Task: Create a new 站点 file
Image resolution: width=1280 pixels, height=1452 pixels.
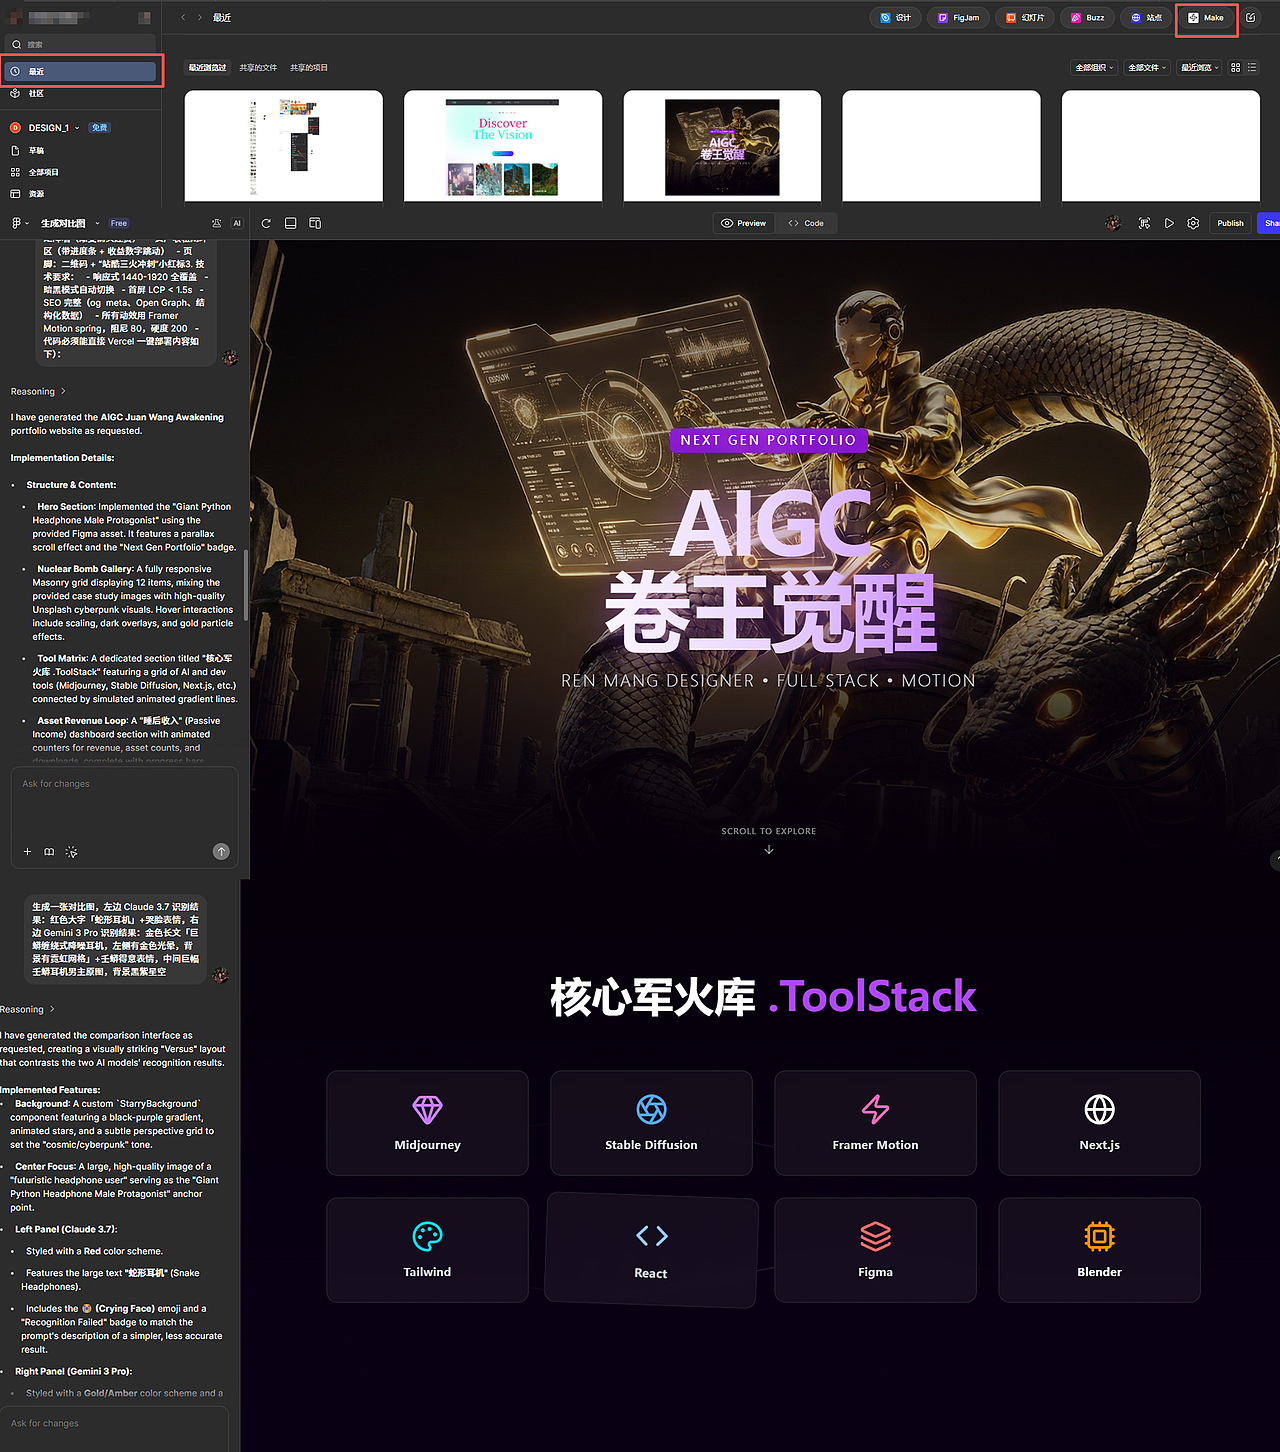Action: (x=1147, y=18)
